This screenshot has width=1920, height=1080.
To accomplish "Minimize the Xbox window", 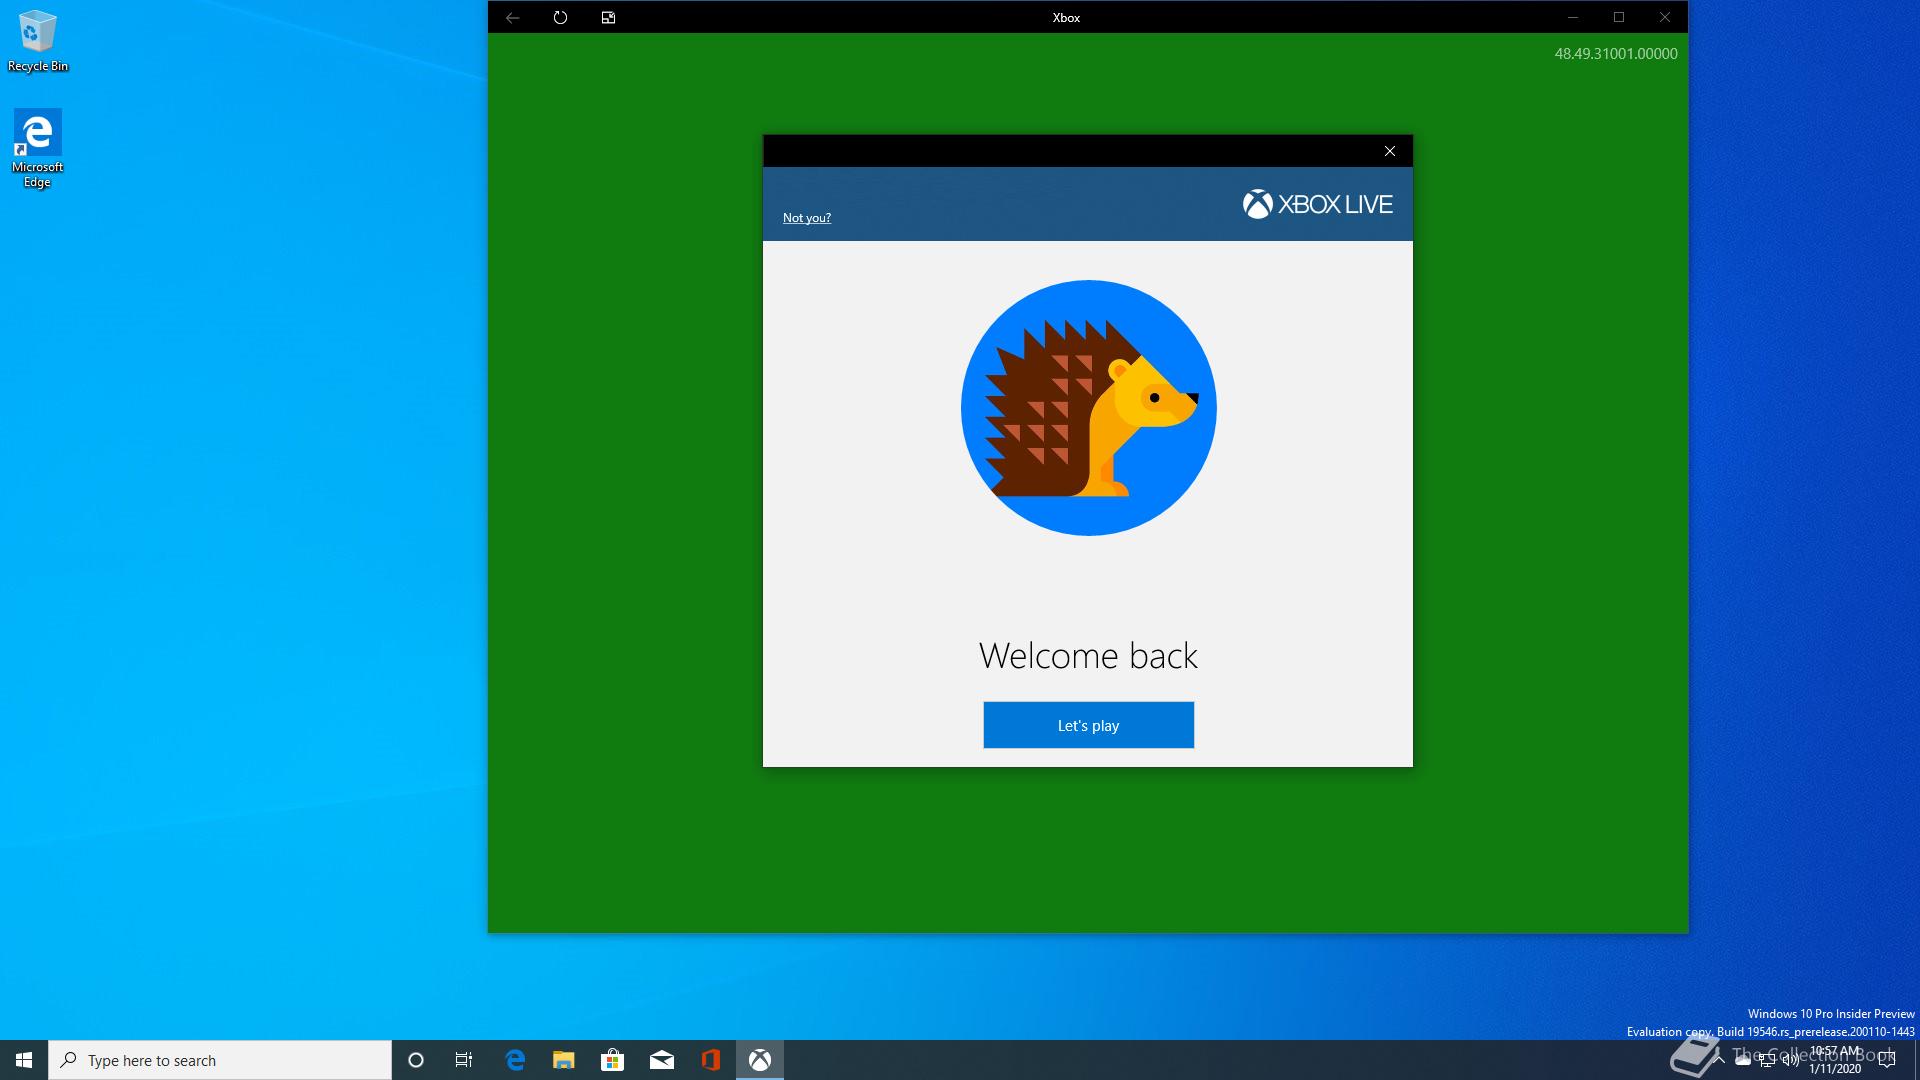I will pyautogui.click(x=1572, y=17).
